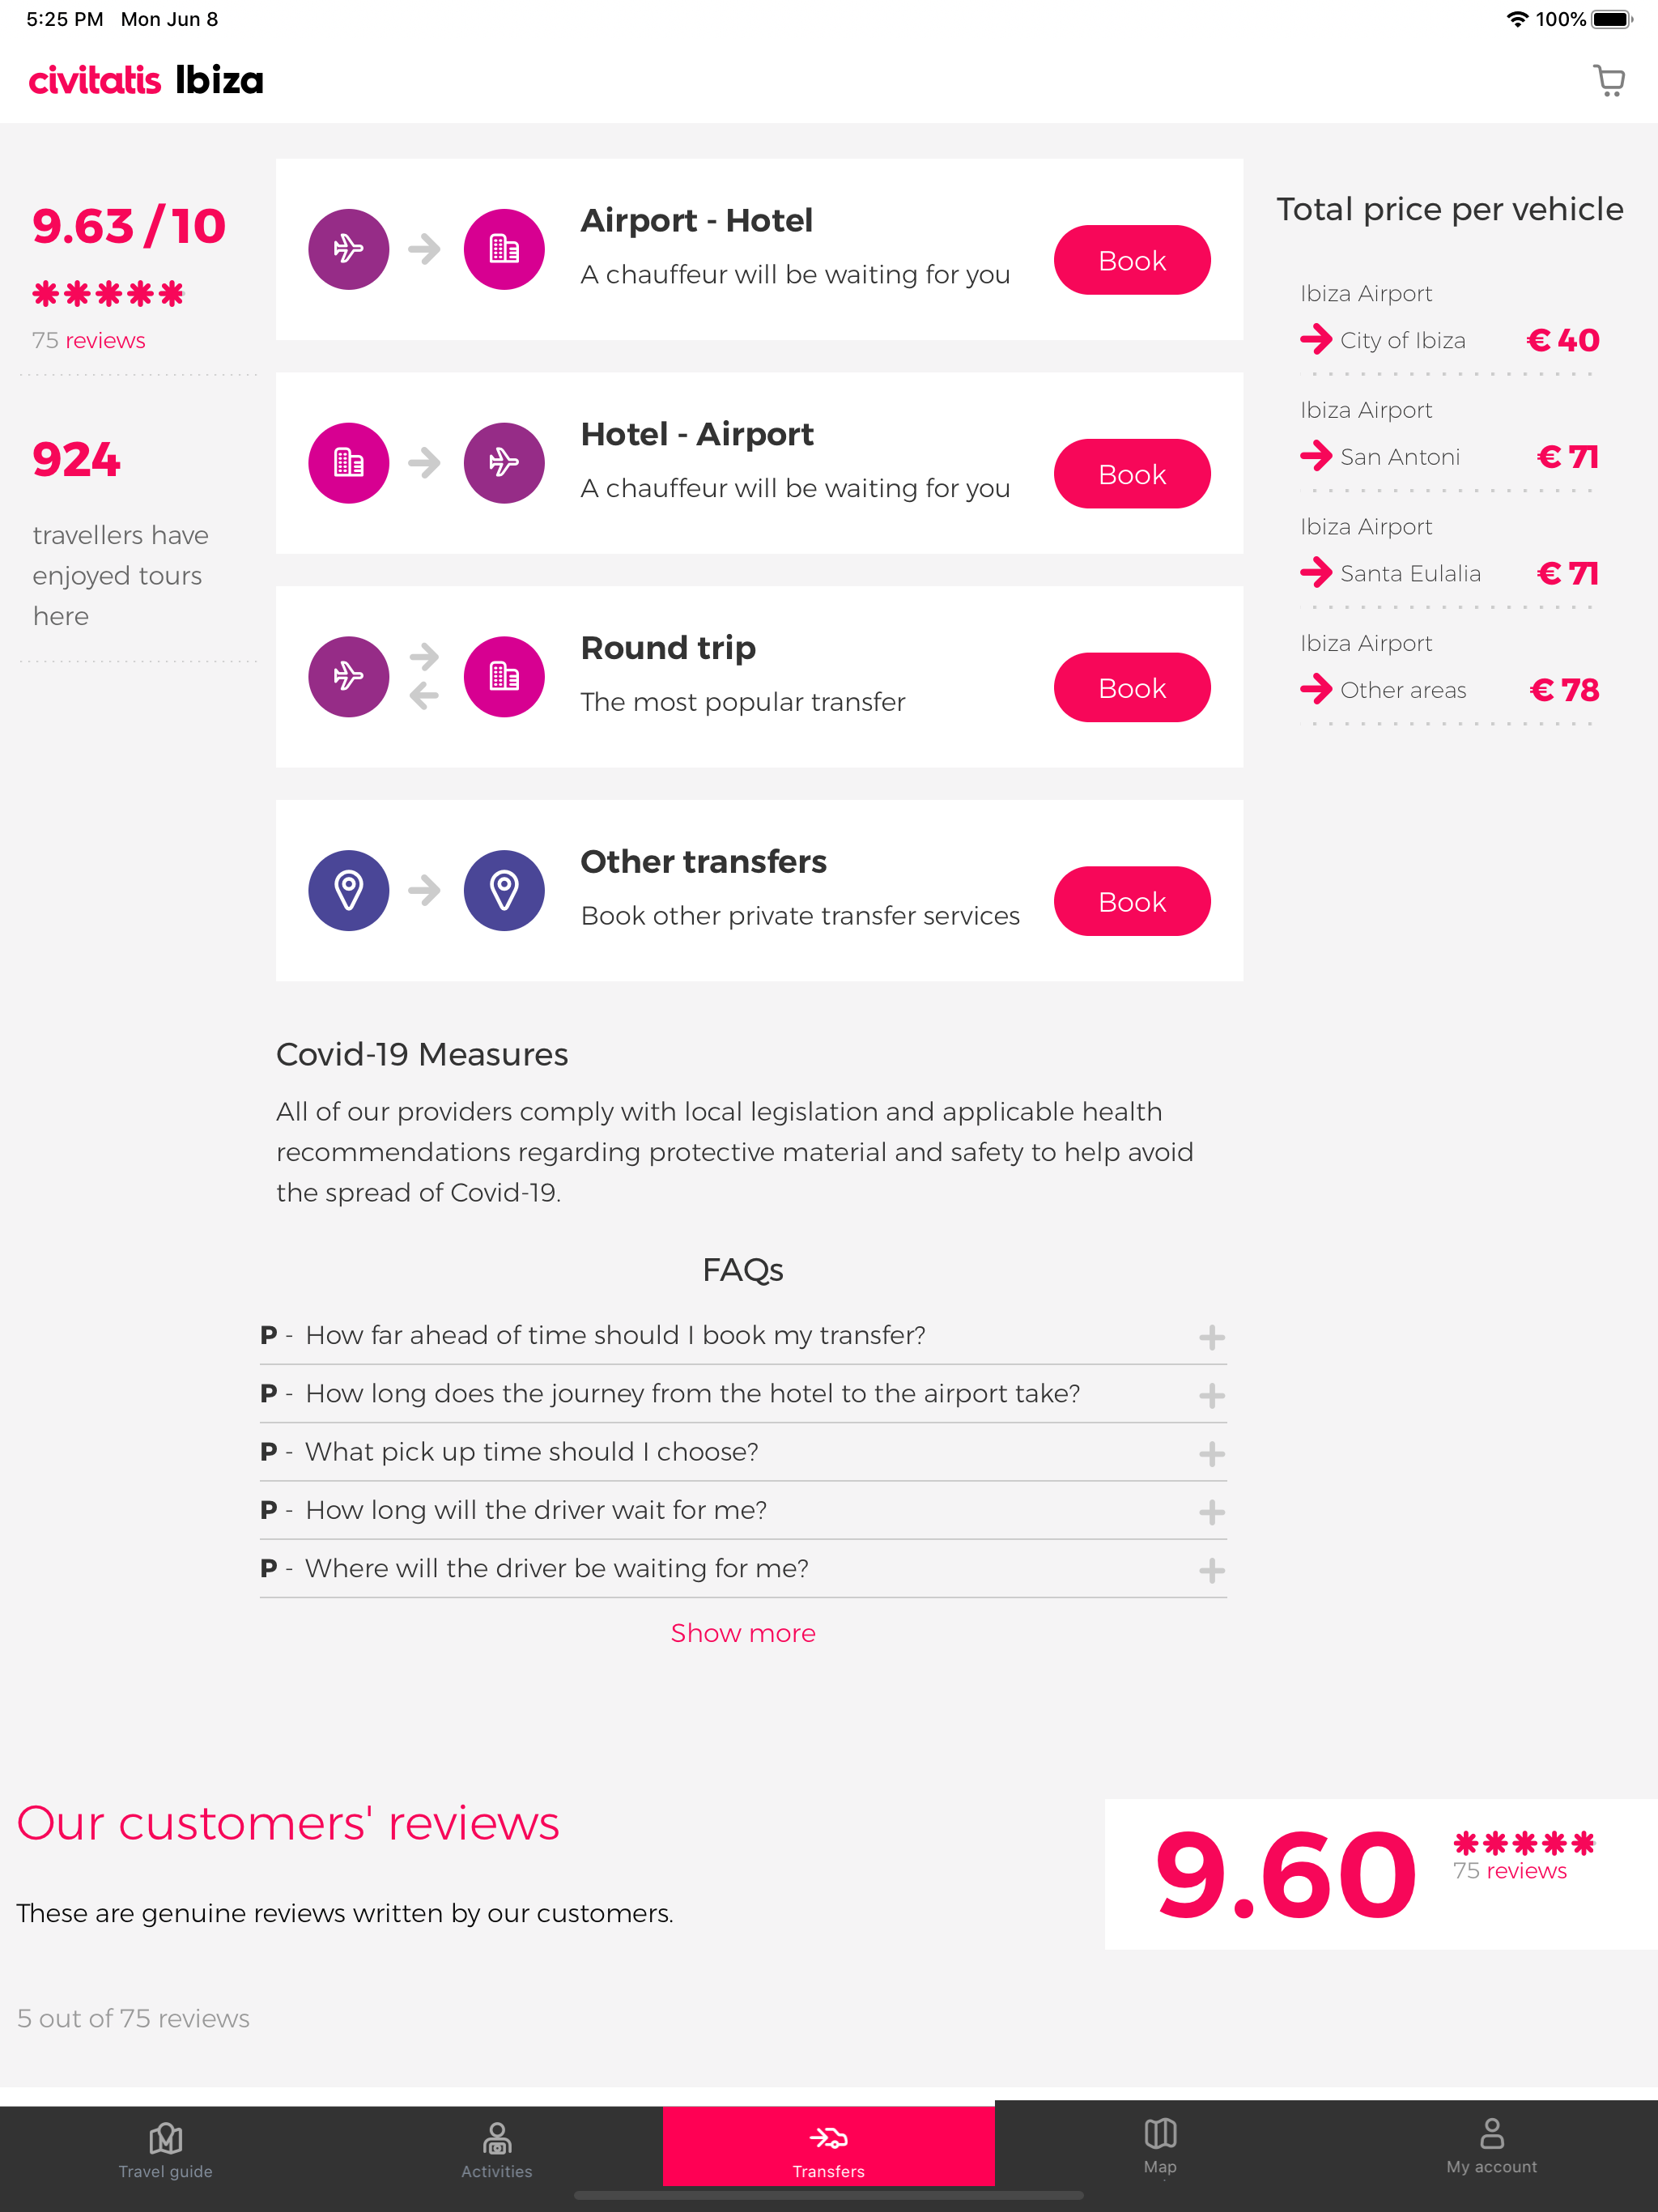Viewport: 1658px width, 2212px height.
Task: Open the Activities section icon
Action: coord(497,2138)
